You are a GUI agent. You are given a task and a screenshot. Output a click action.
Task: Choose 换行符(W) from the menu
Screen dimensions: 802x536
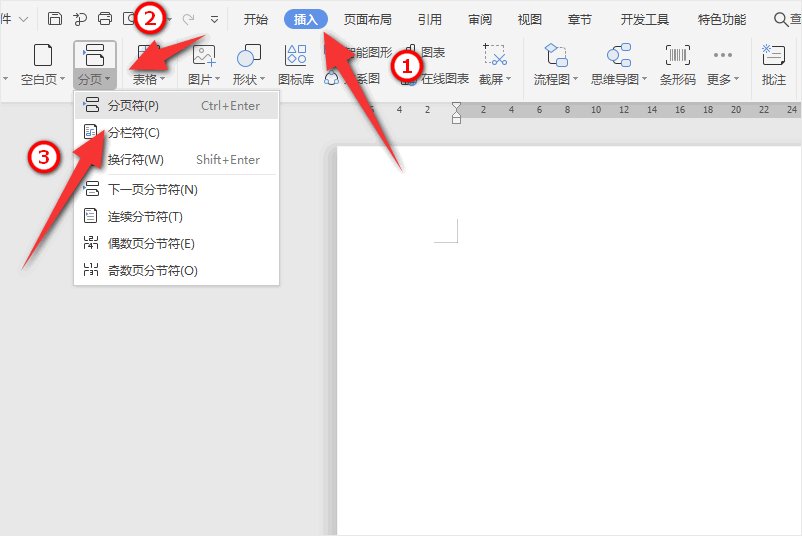(176, 160)
